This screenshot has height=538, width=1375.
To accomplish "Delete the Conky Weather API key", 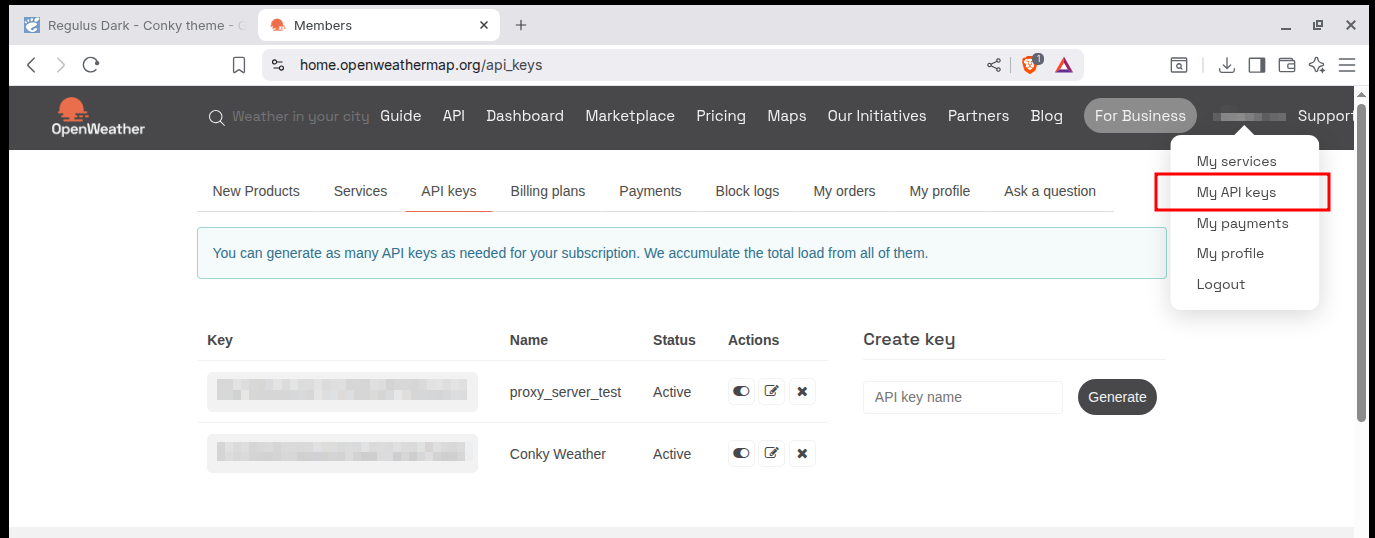I will pyautogui.click(x=802, y=454).
